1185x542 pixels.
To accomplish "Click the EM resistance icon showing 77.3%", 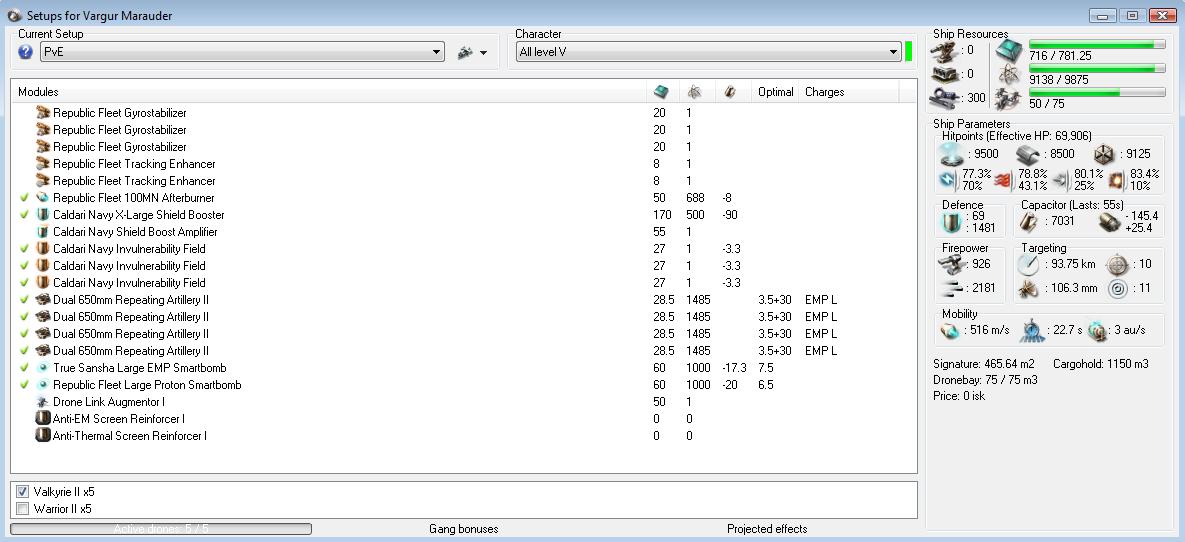I will [x=948, y=180].
